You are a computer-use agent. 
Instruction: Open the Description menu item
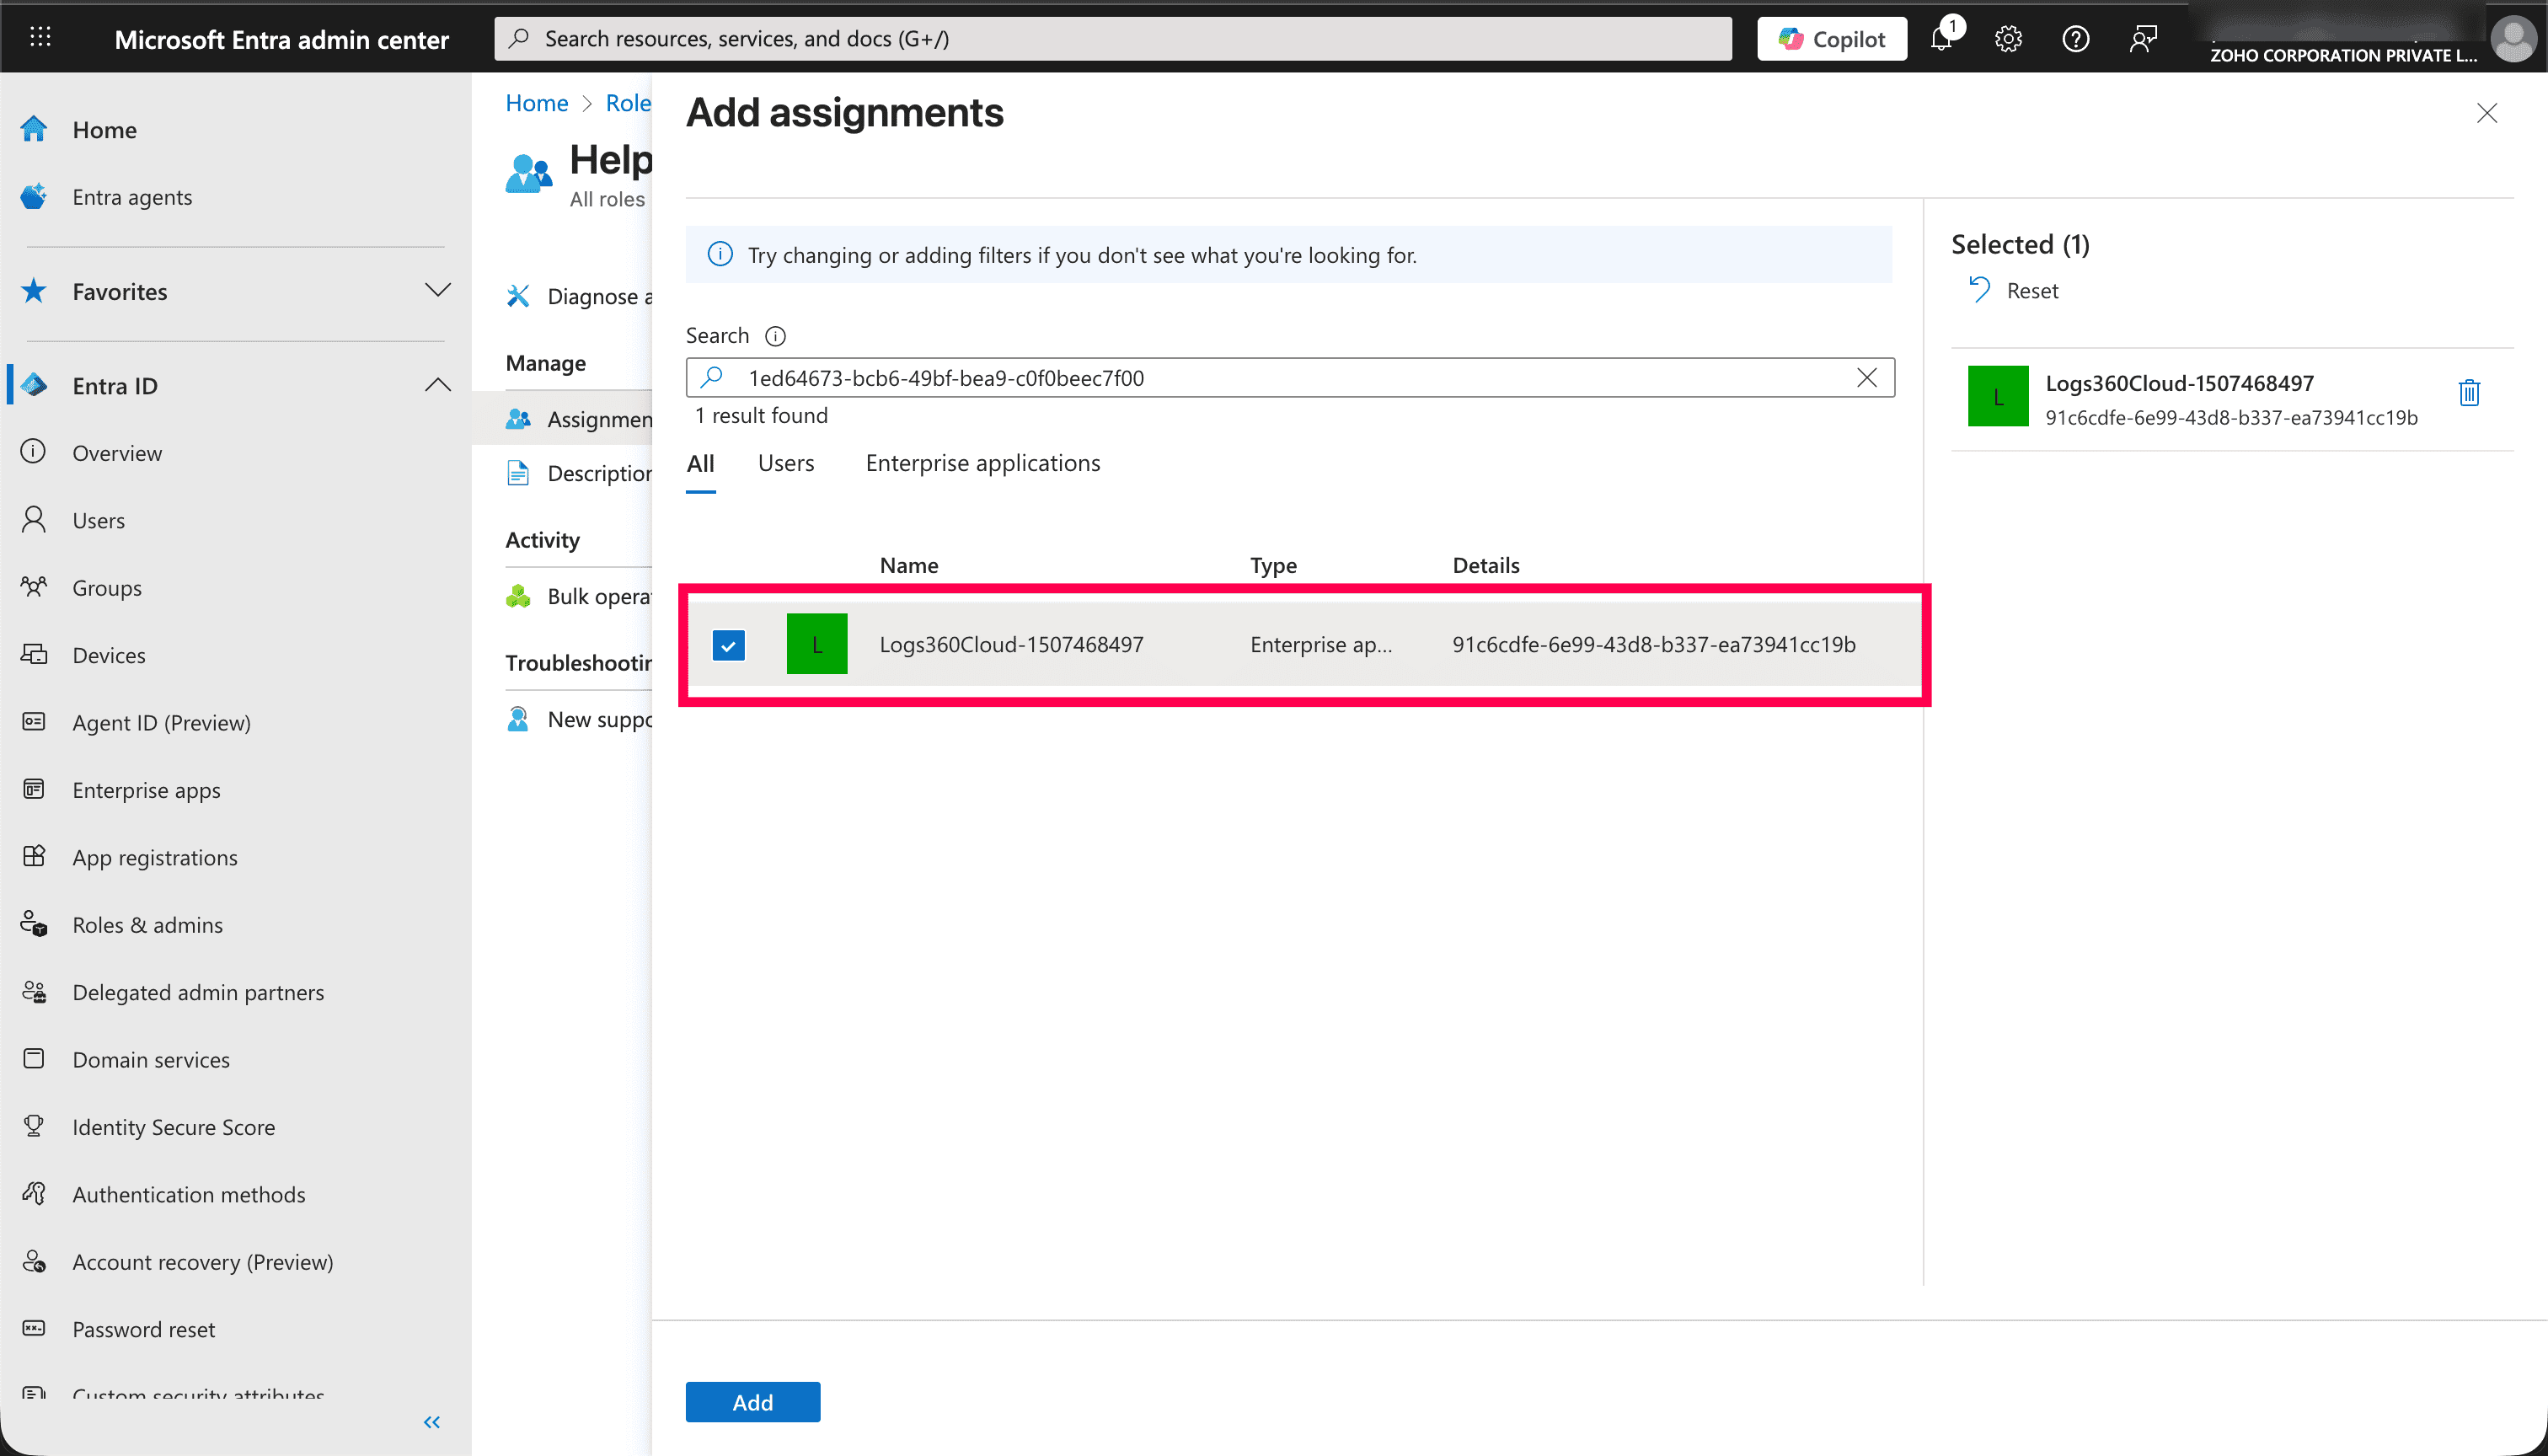[580, 472]
